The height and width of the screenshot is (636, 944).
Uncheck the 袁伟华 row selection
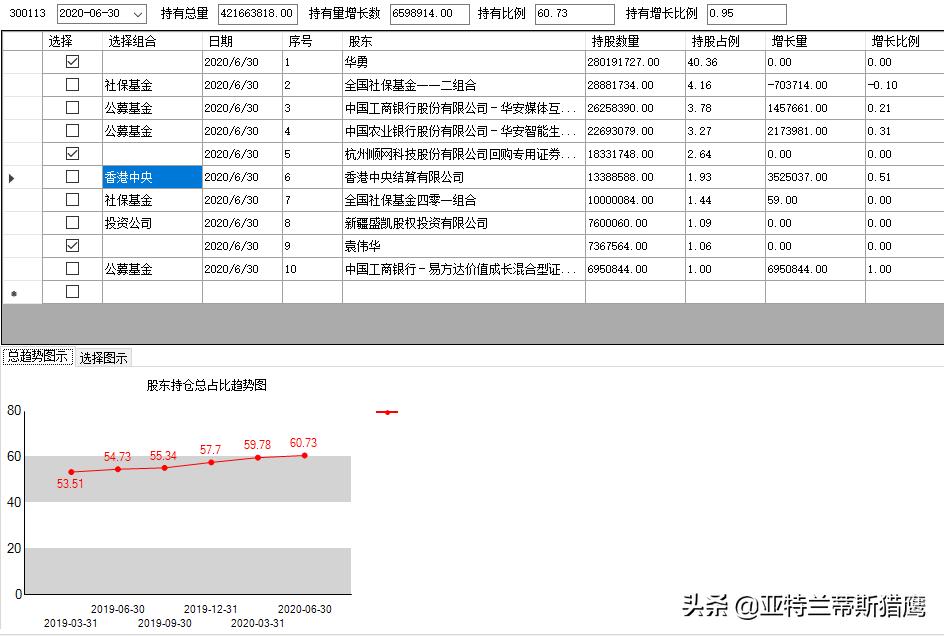coord(70,246)
